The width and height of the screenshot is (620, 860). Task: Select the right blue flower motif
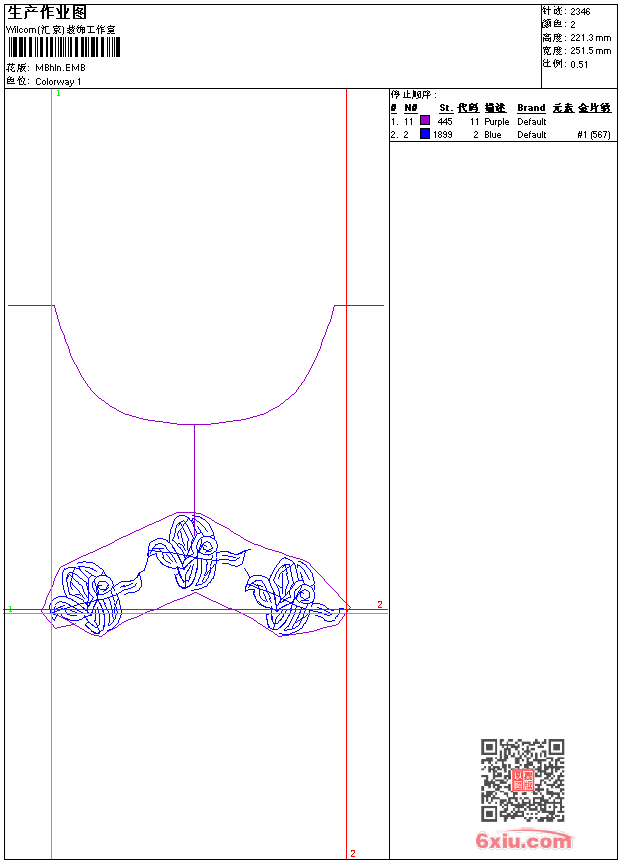click(295, 593)
